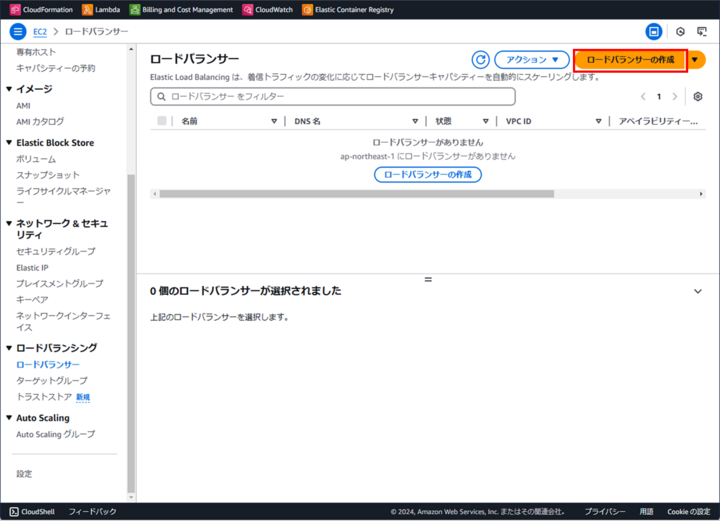720x521 pixels.
Task: Open AMI in the sidebar
Action: [23, 106]
